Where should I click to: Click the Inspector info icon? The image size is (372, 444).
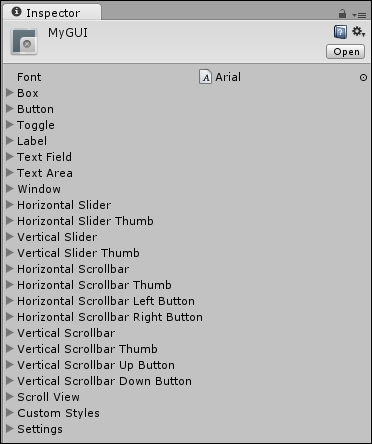[16, 12]
